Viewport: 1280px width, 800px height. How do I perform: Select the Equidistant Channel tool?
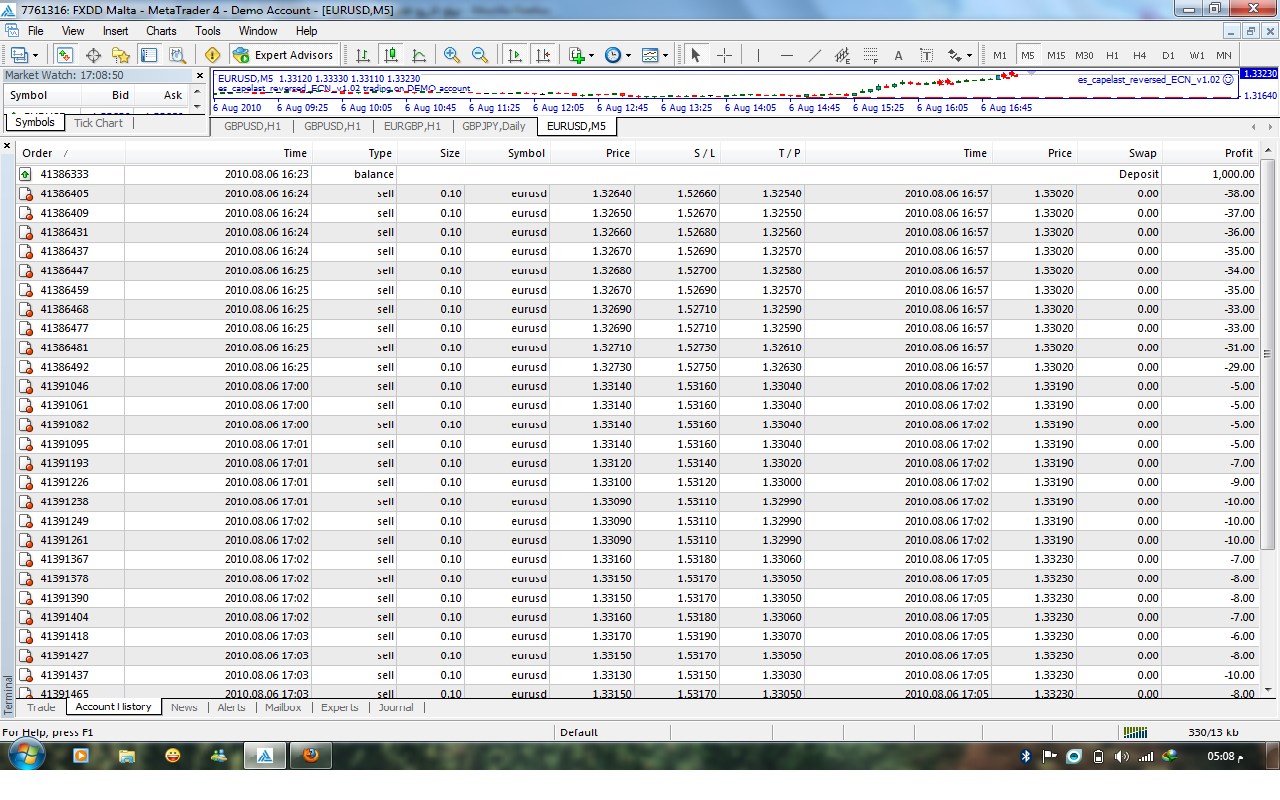[842, 55]
